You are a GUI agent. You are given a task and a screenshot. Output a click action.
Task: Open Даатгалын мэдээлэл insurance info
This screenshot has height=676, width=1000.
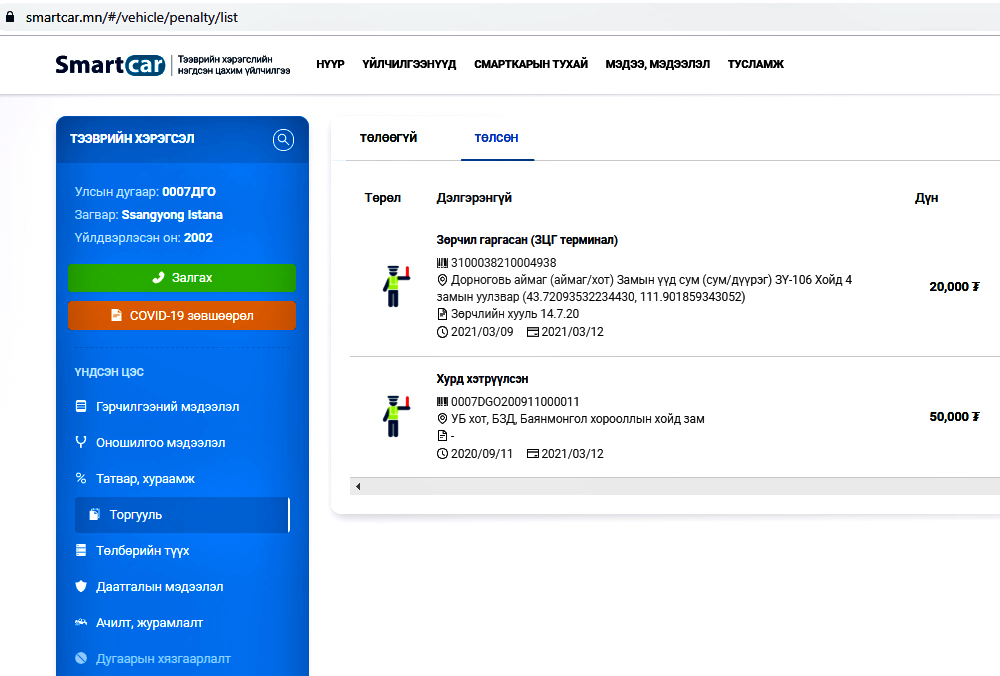(x=159, y=587)
